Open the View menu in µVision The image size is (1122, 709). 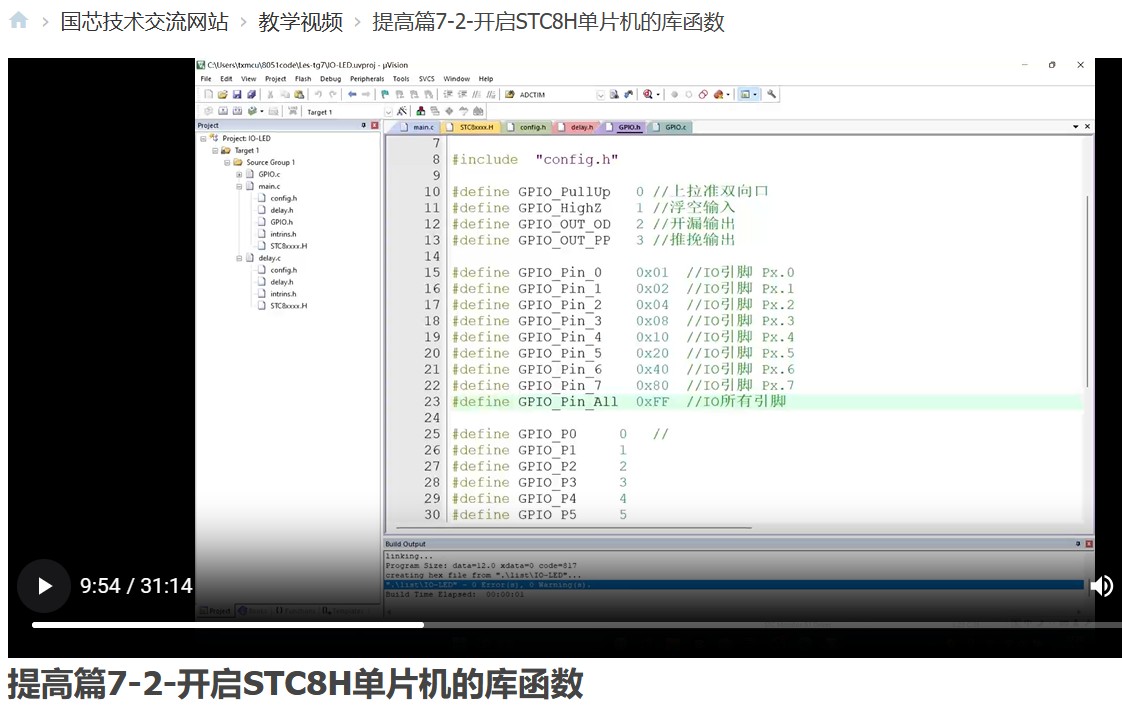[248, 79]
